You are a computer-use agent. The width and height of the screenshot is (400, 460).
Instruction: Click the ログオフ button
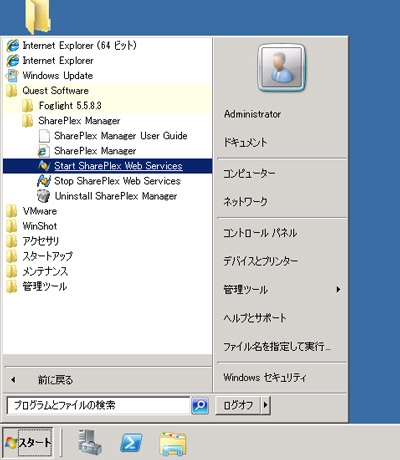click(x=238, y=405)
